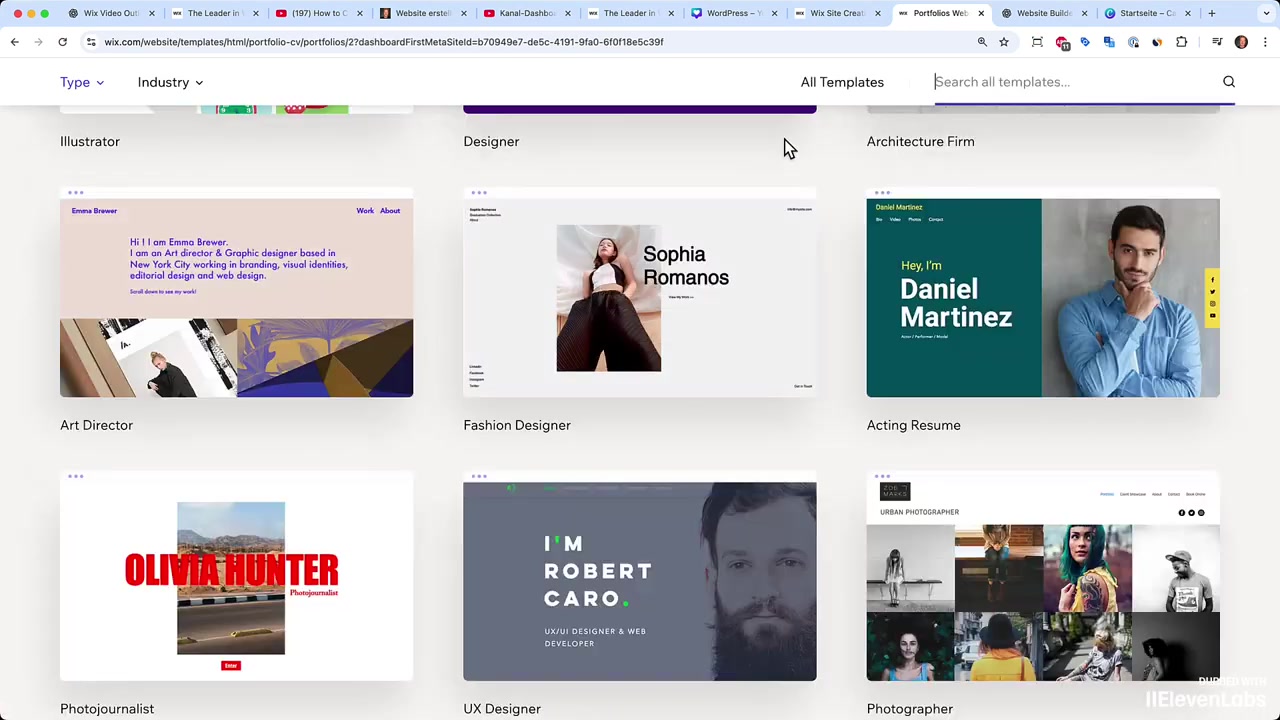Close the active Portfolios Web tab
1280x720 pixels.
(x=981, y=13)
